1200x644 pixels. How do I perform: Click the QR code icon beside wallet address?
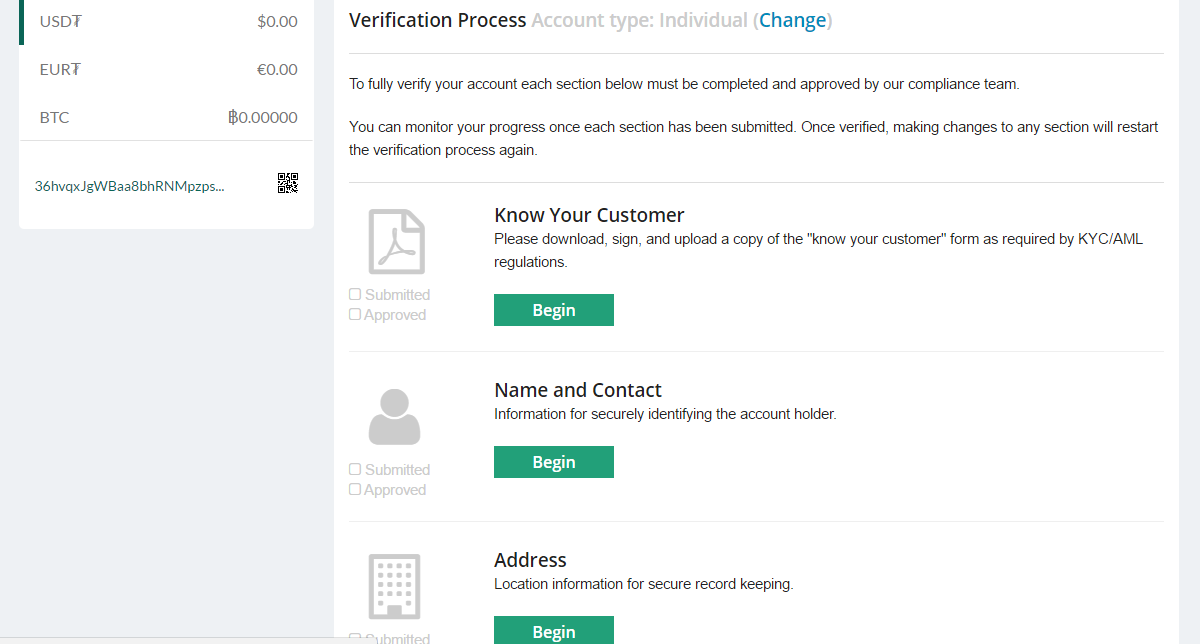pos(288,183)
